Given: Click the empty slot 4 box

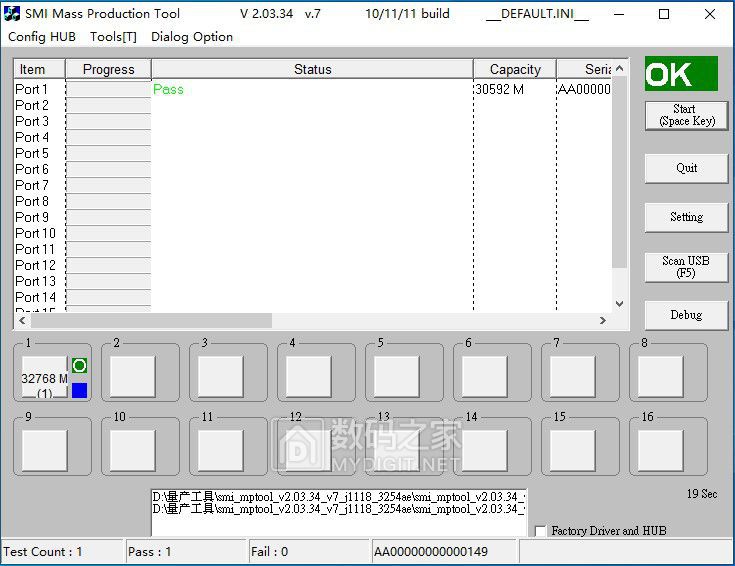Looking at the screenshot, I should click(x=308, y=377).
